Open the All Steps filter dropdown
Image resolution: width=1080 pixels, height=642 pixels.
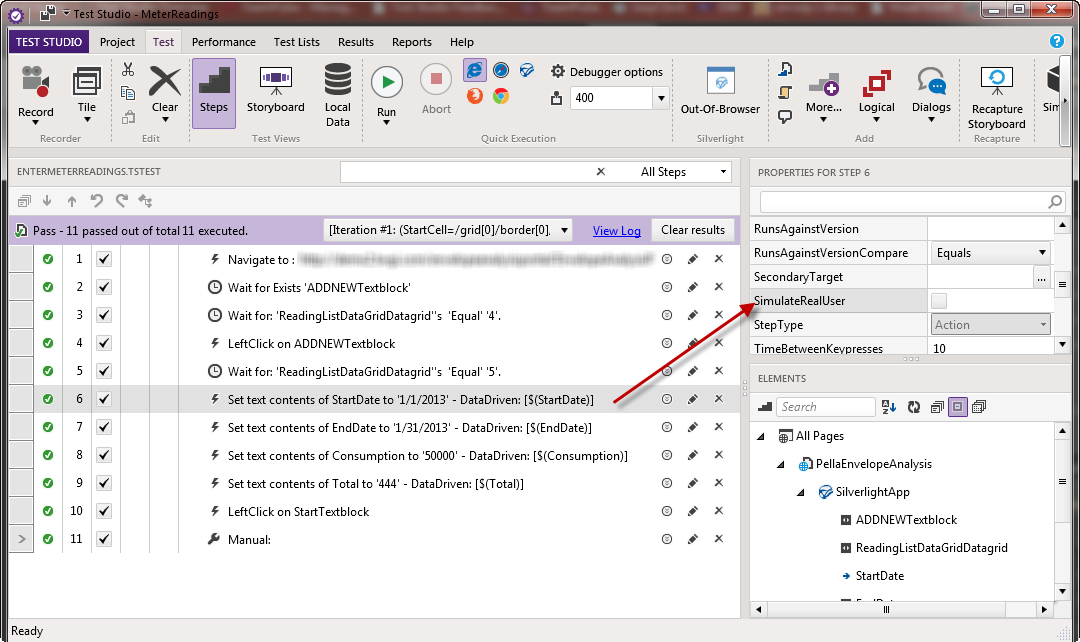[724, 172]
